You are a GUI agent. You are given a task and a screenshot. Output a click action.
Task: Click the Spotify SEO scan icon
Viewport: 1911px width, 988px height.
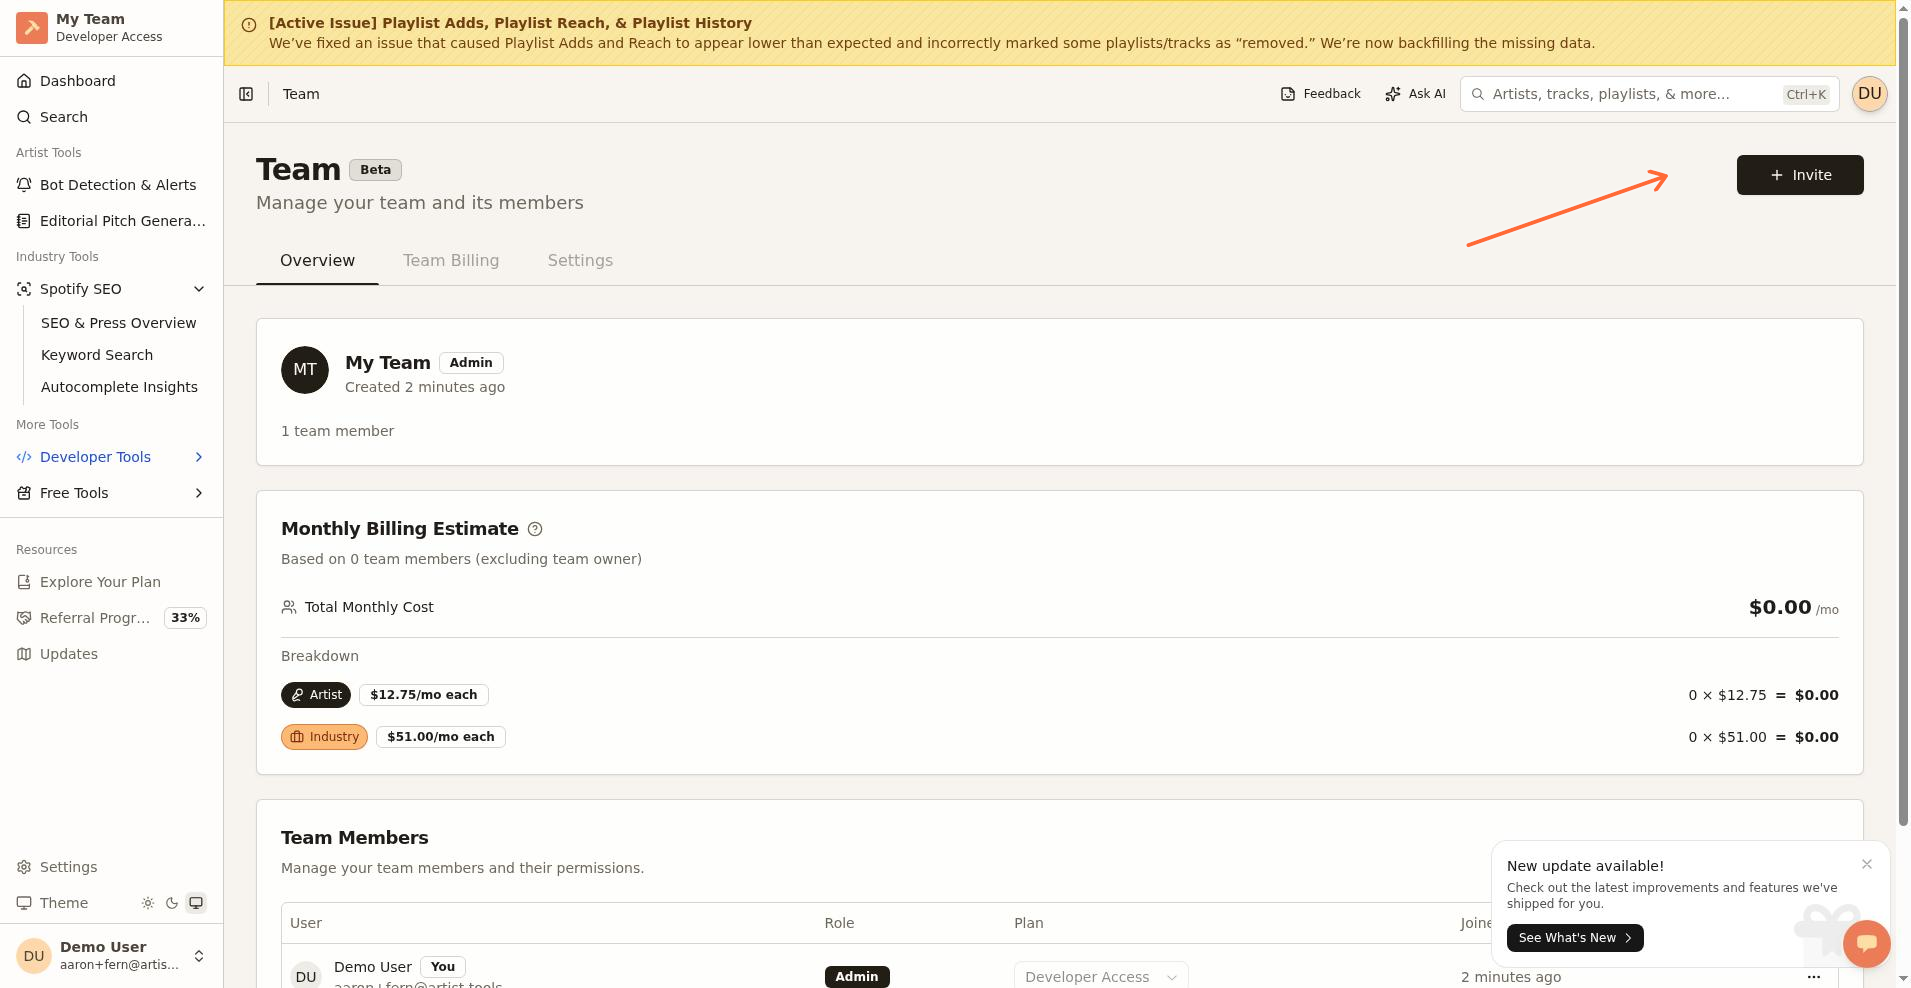point(24,289)
